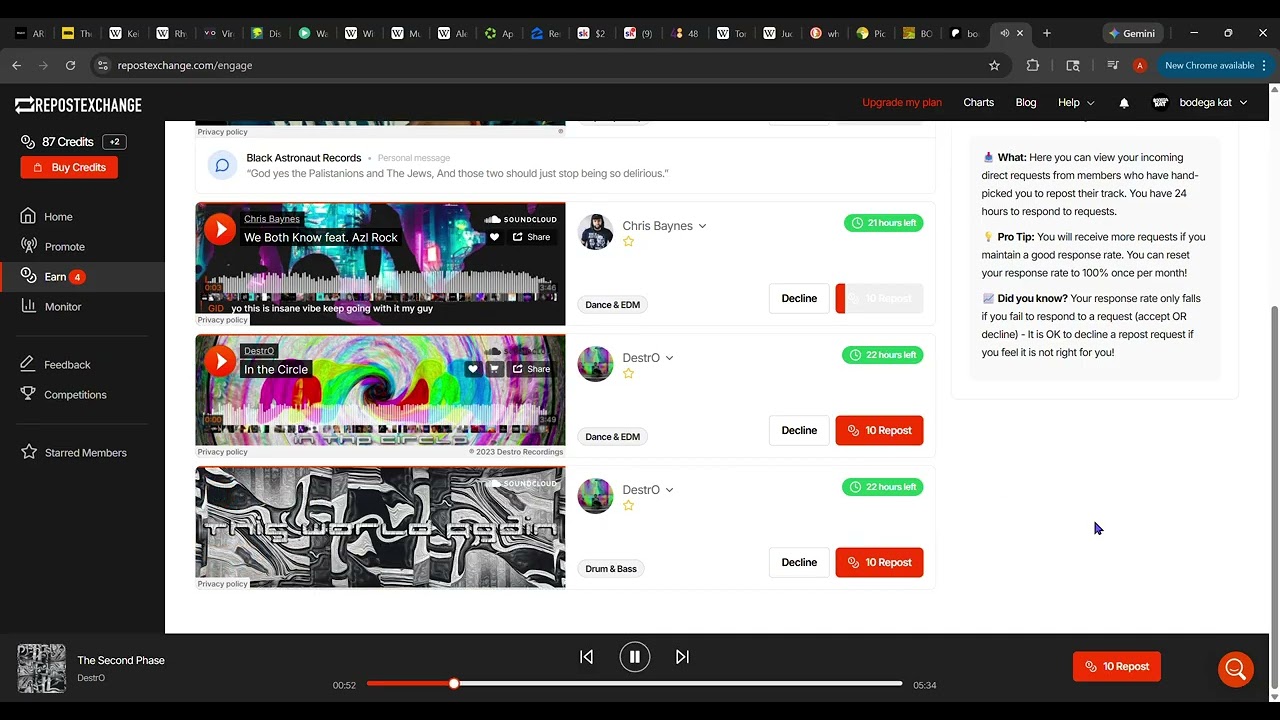Play the We Both Know track

(x=220, y=229)
